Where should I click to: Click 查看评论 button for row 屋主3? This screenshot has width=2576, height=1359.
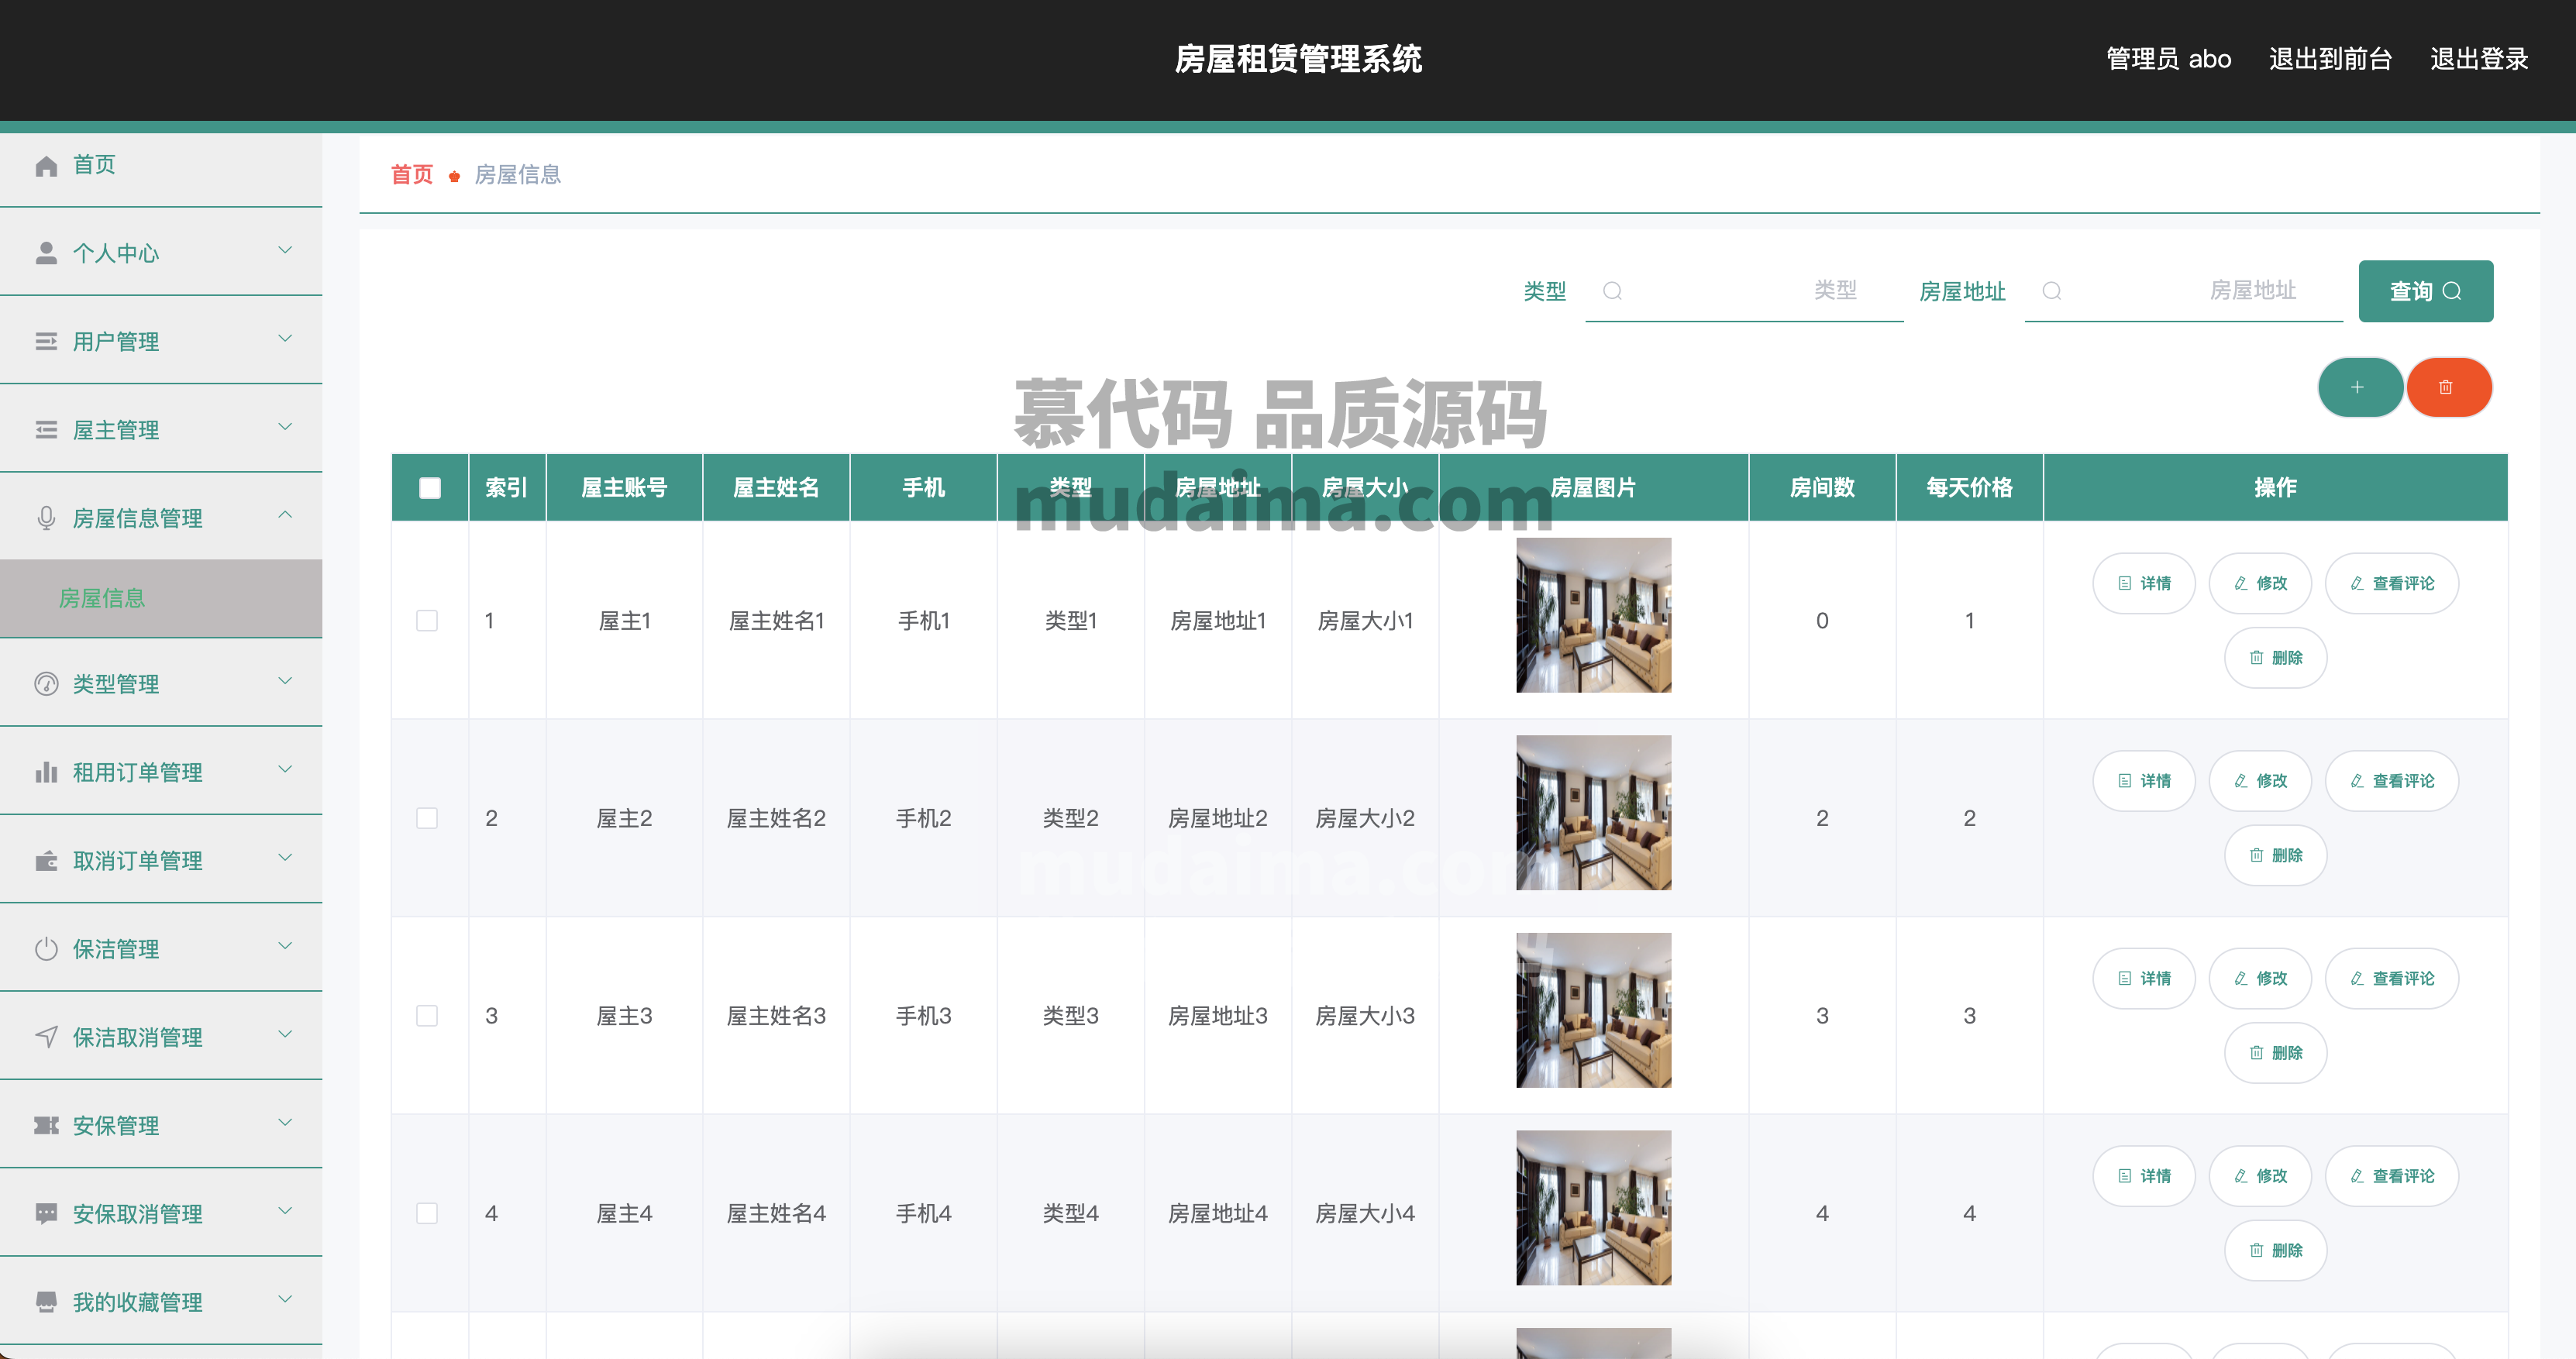(x=2392, y=978)
